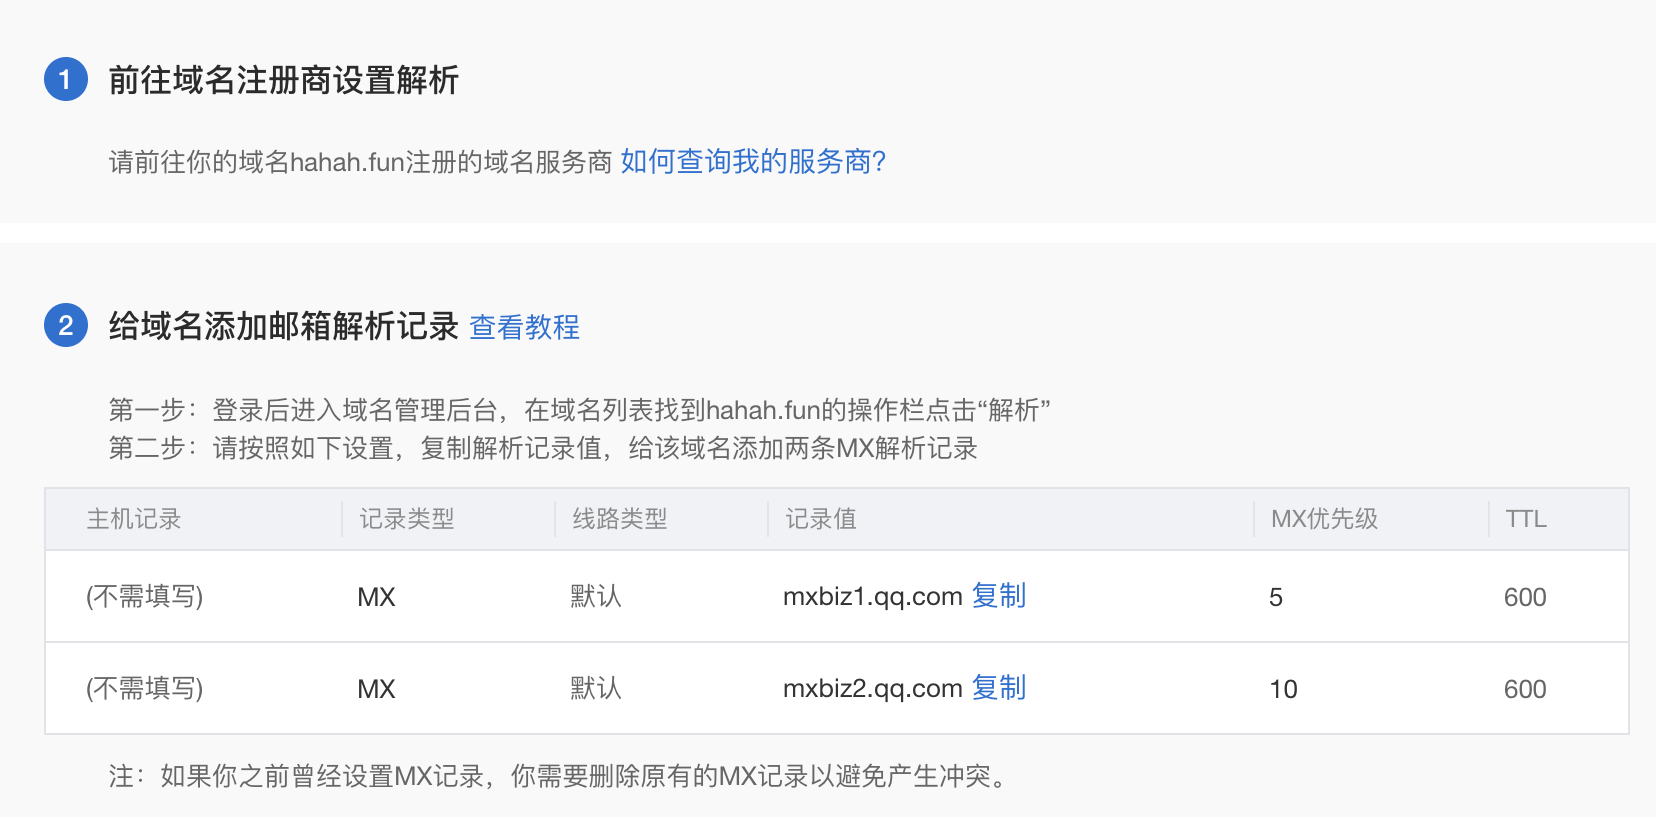
Task: Select the 主机记录 column header
Action: [135, 519]
